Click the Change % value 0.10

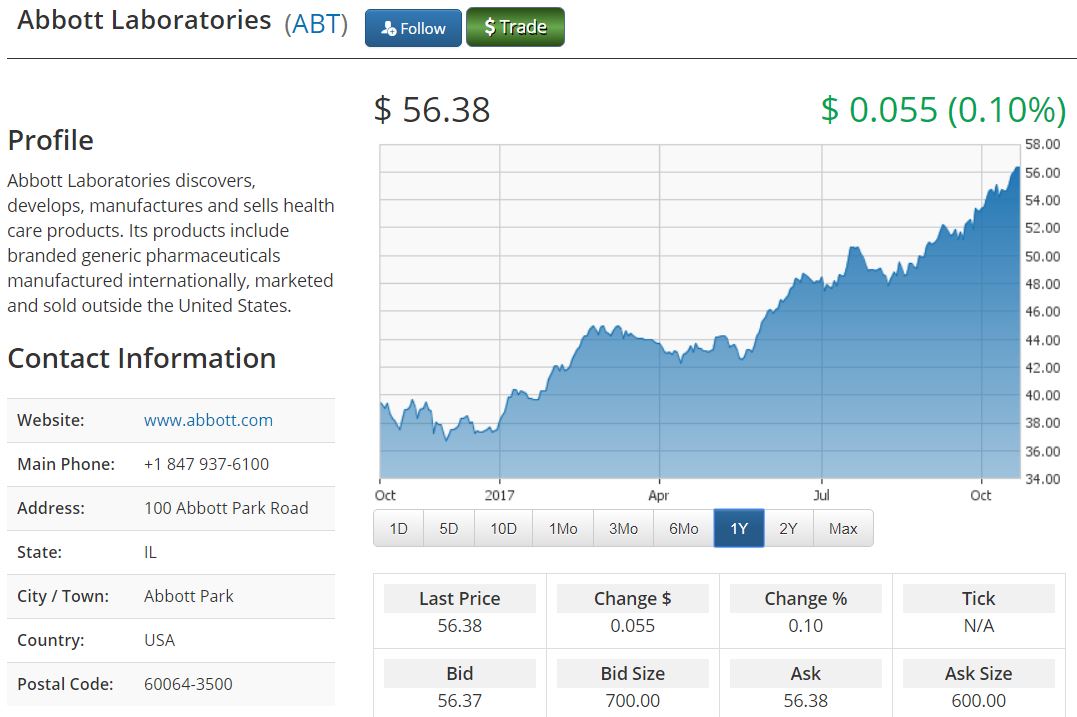(x=806, y=626)
